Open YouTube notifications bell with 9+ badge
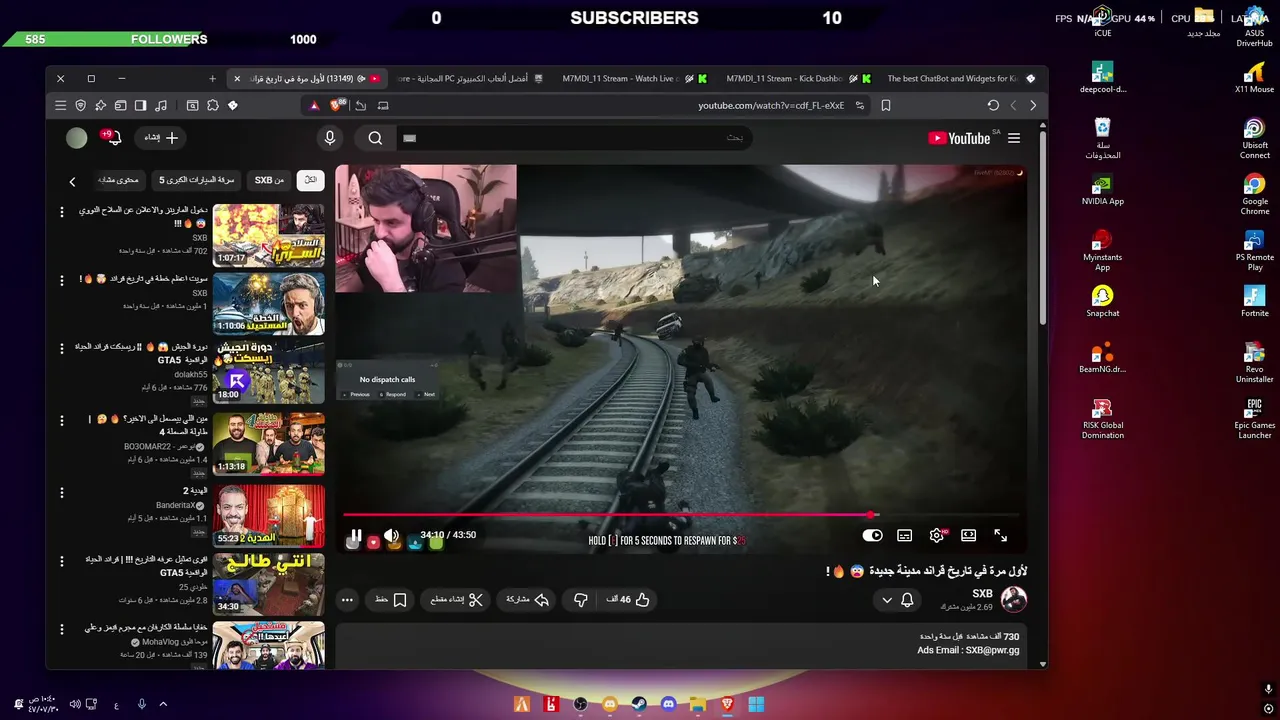Image resolution: width=1280 pixels, height=720 pixels. (112, 138)
